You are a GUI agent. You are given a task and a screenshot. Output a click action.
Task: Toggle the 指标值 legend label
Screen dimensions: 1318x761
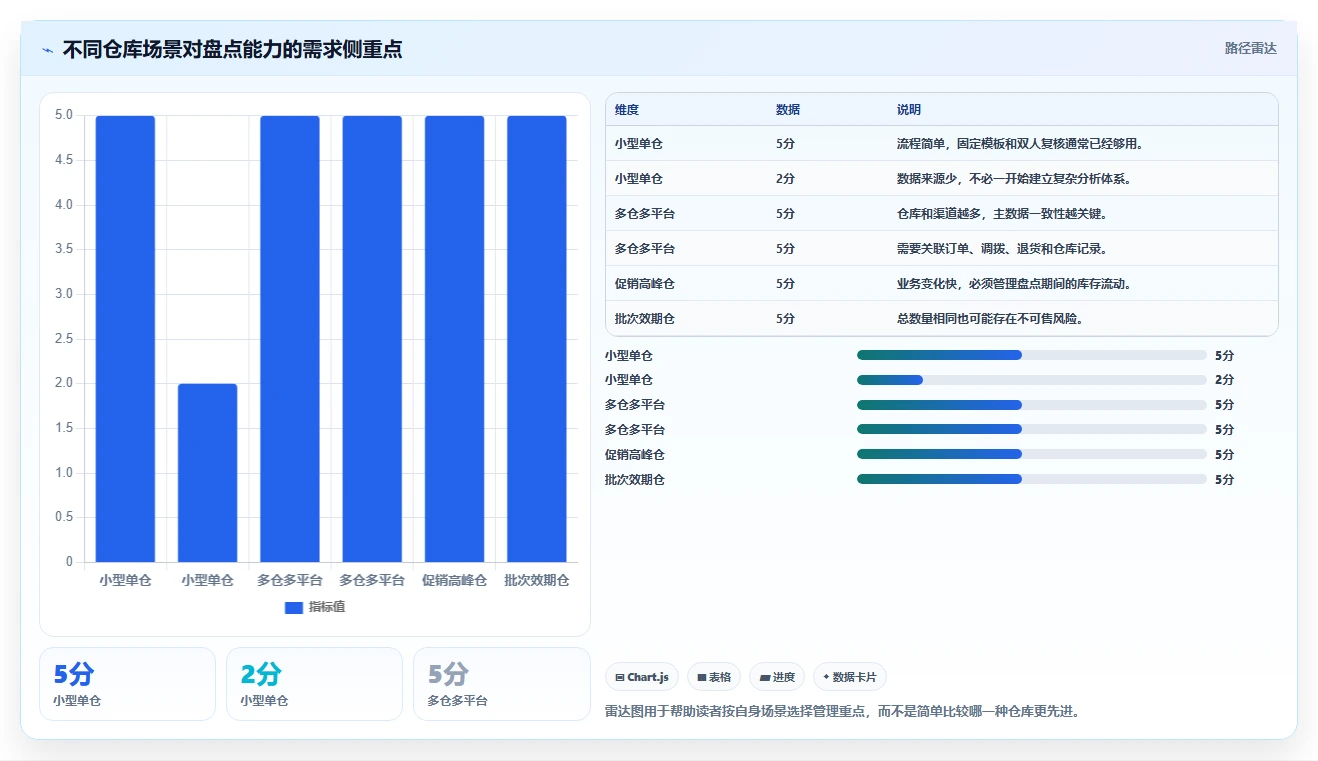click(x=327, y=607)
